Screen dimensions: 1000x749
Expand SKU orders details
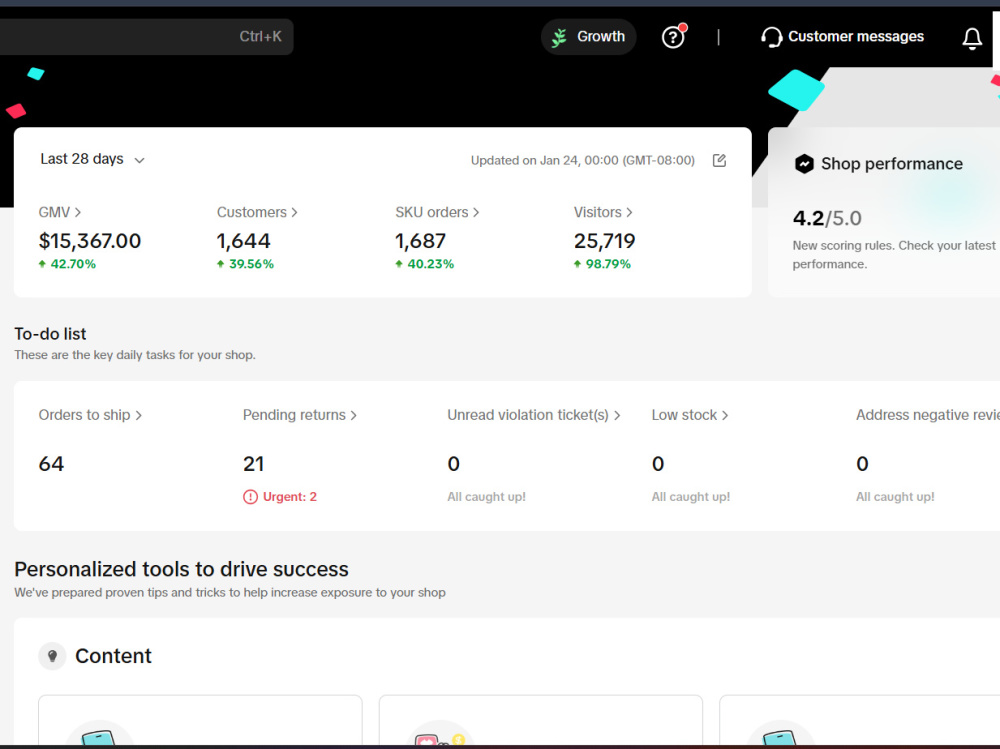(437, 212)
